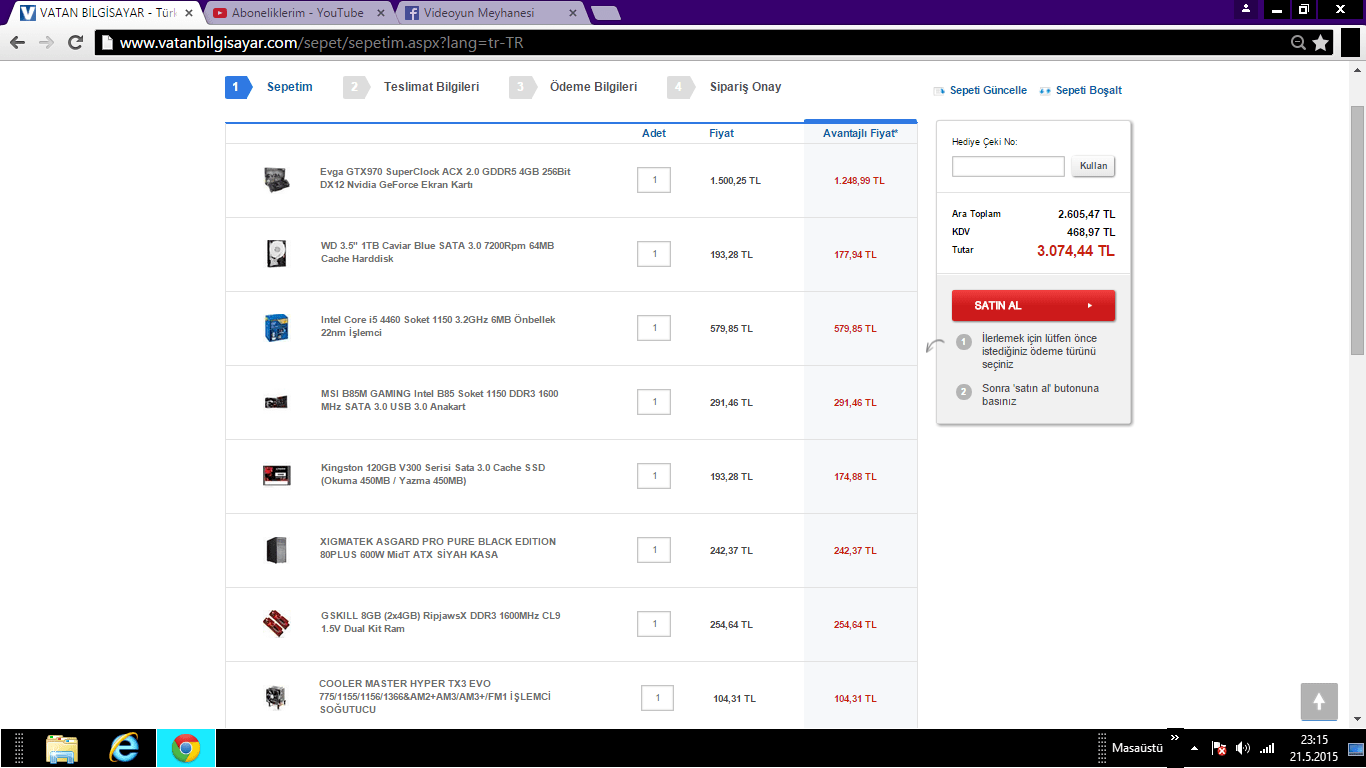Show hidden system tray icons

point(1194,748)
